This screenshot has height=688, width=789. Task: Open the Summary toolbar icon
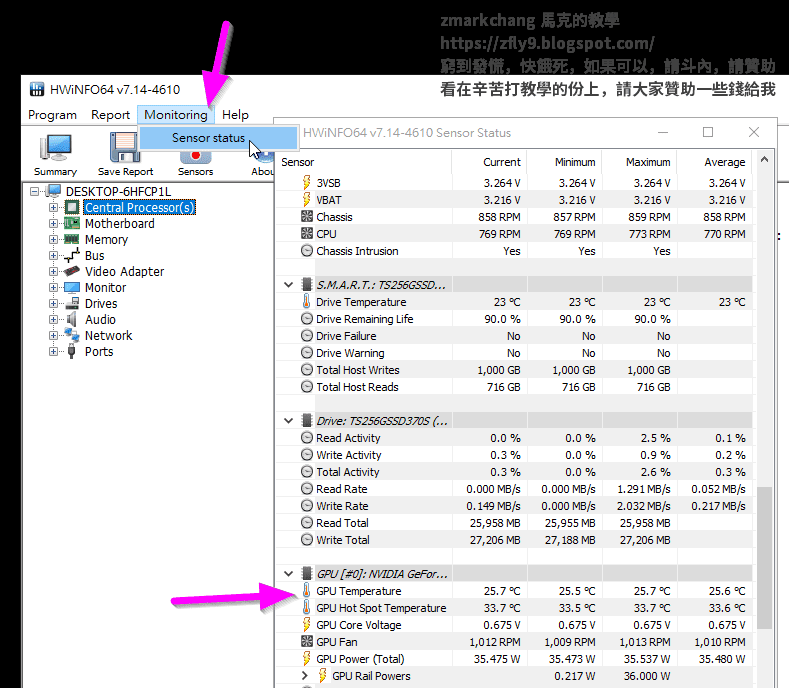pyautogui.click(x=55, y=148)
